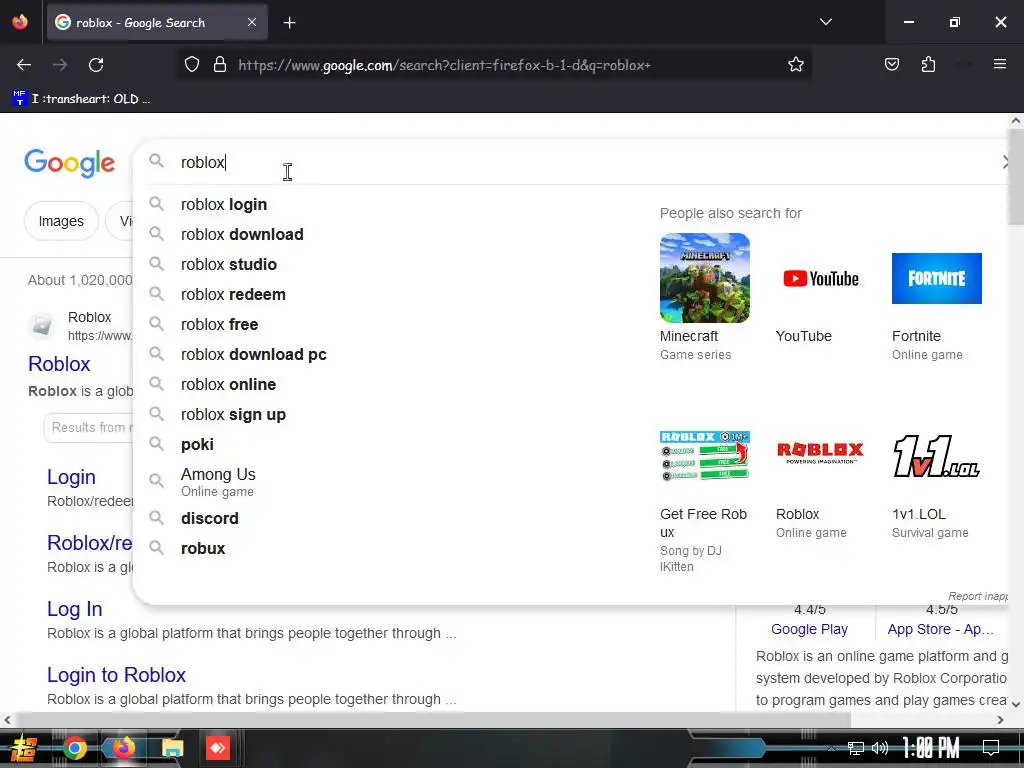
Task: Open the 1v1.LOL thumbnail
Action: tap(936, 456)
